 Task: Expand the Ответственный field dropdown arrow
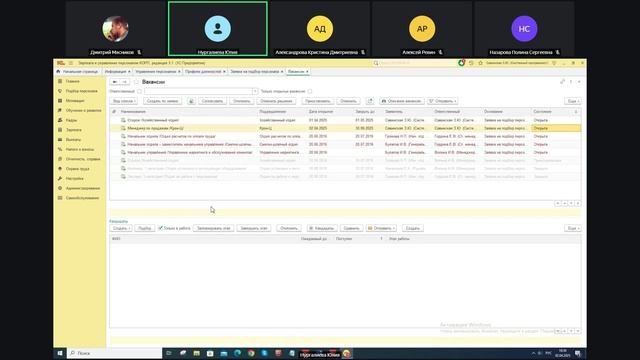(255, 91)
